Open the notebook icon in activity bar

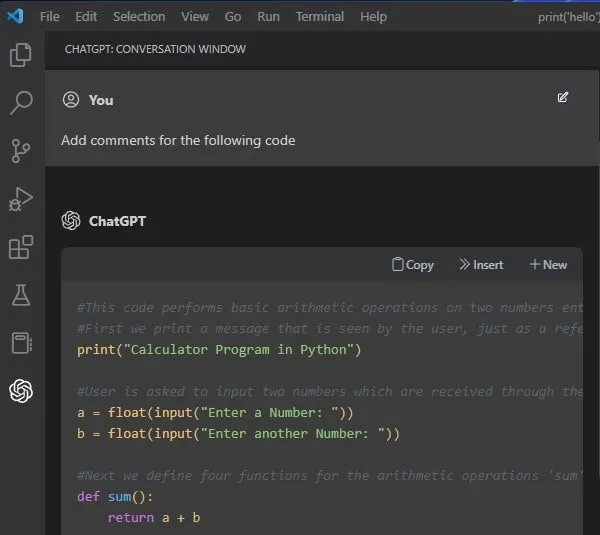(21, 343)
